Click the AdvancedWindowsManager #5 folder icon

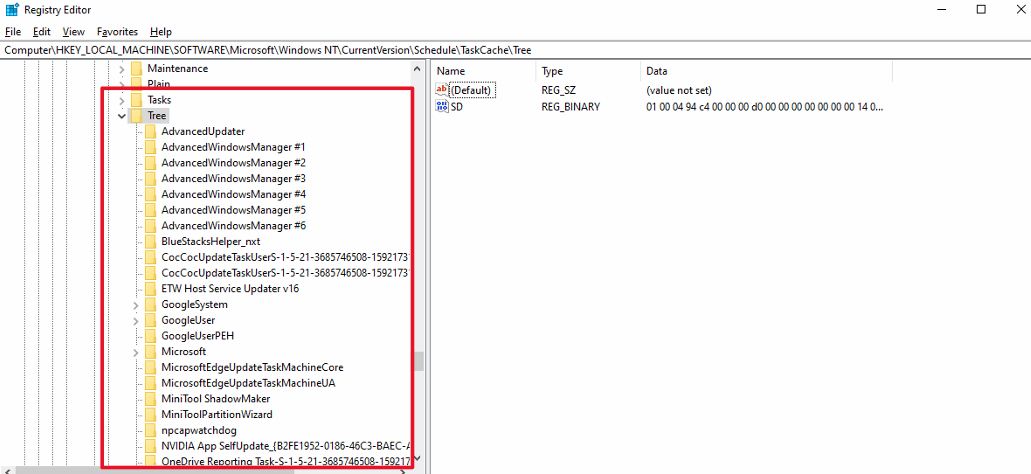tap(151, 210)
